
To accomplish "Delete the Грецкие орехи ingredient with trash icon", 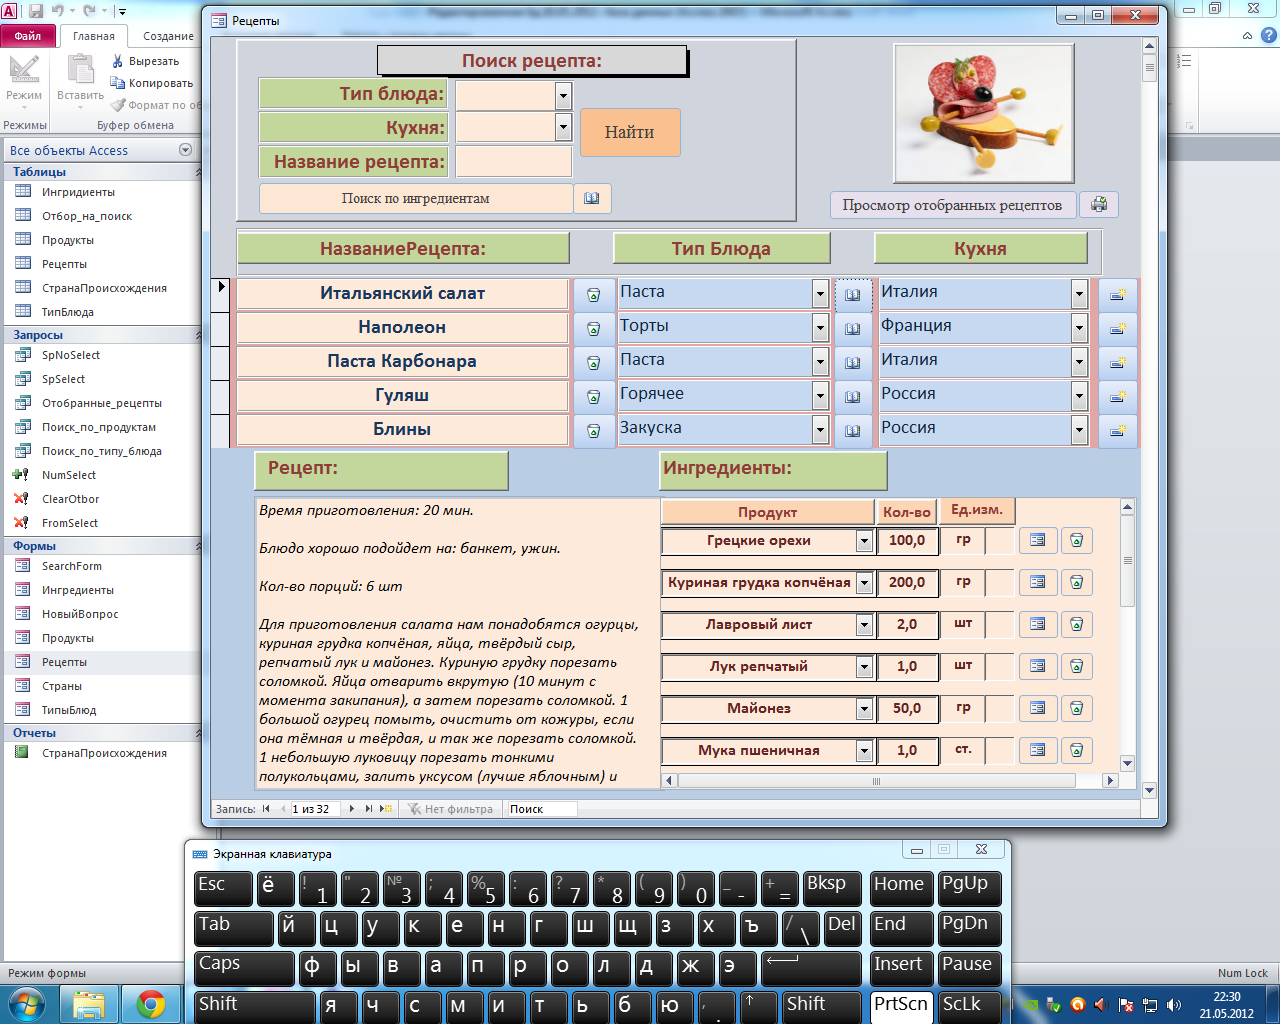I will click(1076, 540).
